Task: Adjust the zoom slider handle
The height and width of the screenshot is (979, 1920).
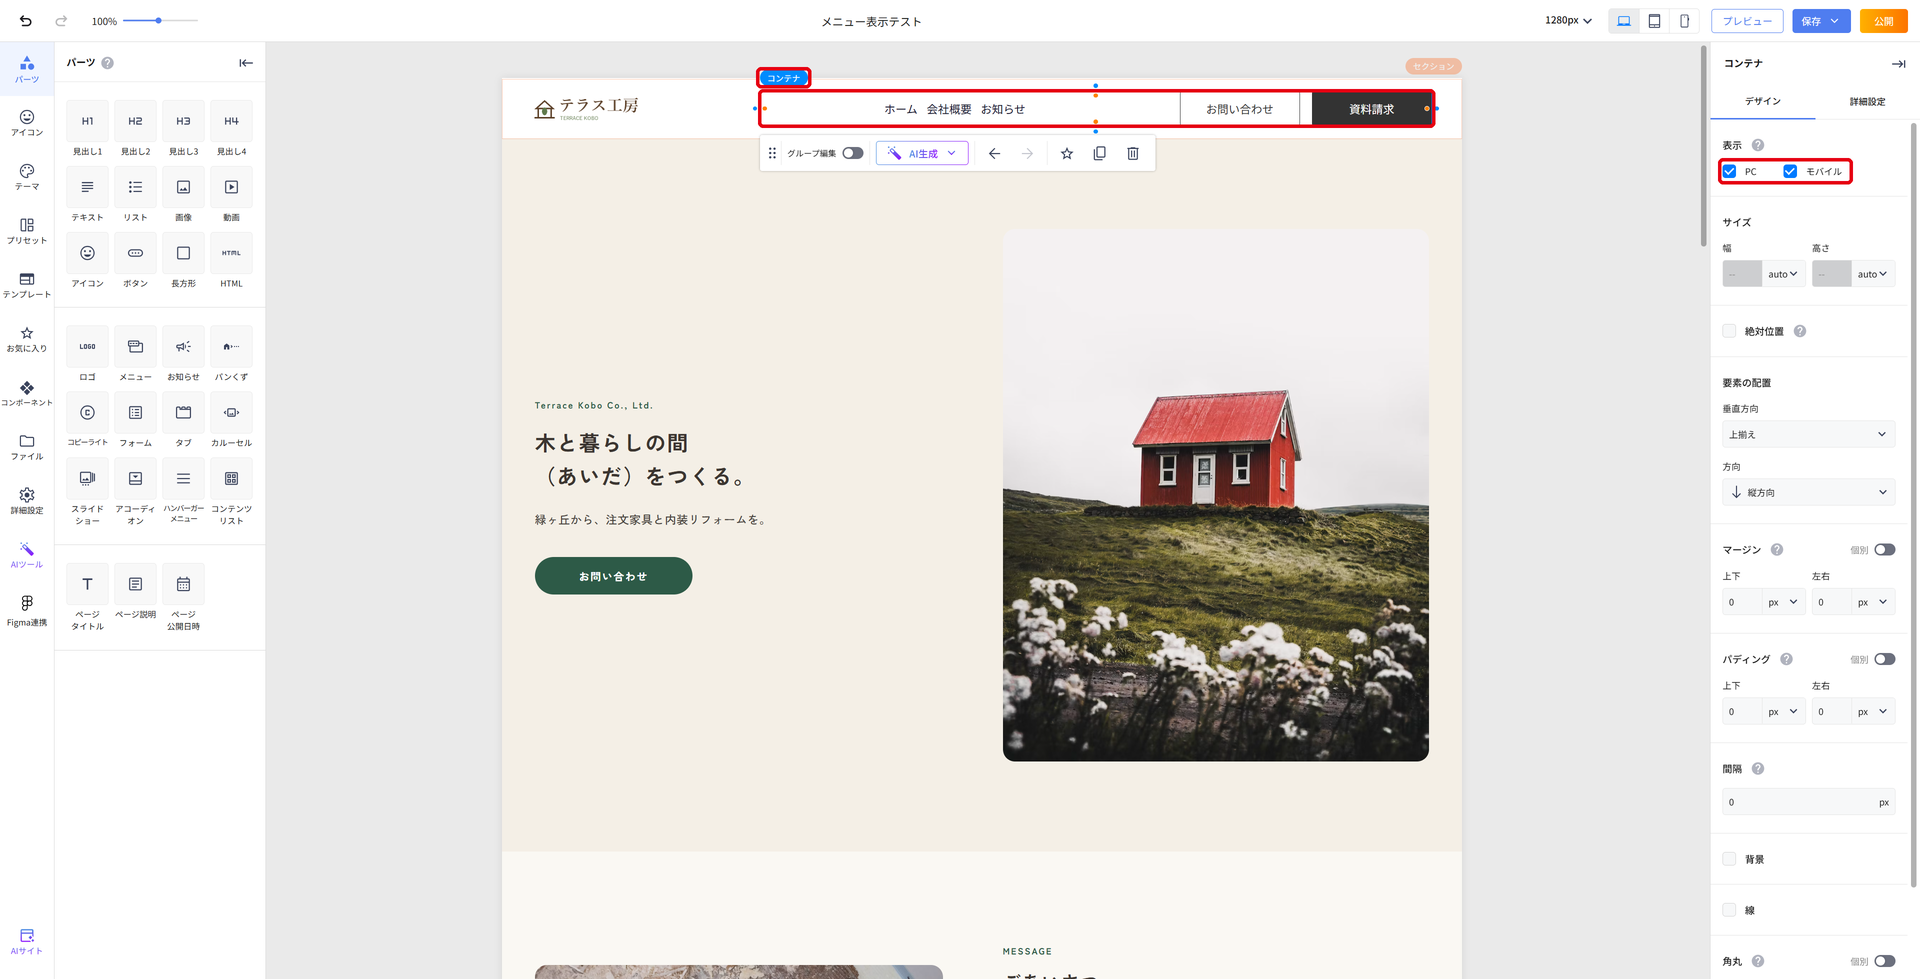Action: pos(158,20)
